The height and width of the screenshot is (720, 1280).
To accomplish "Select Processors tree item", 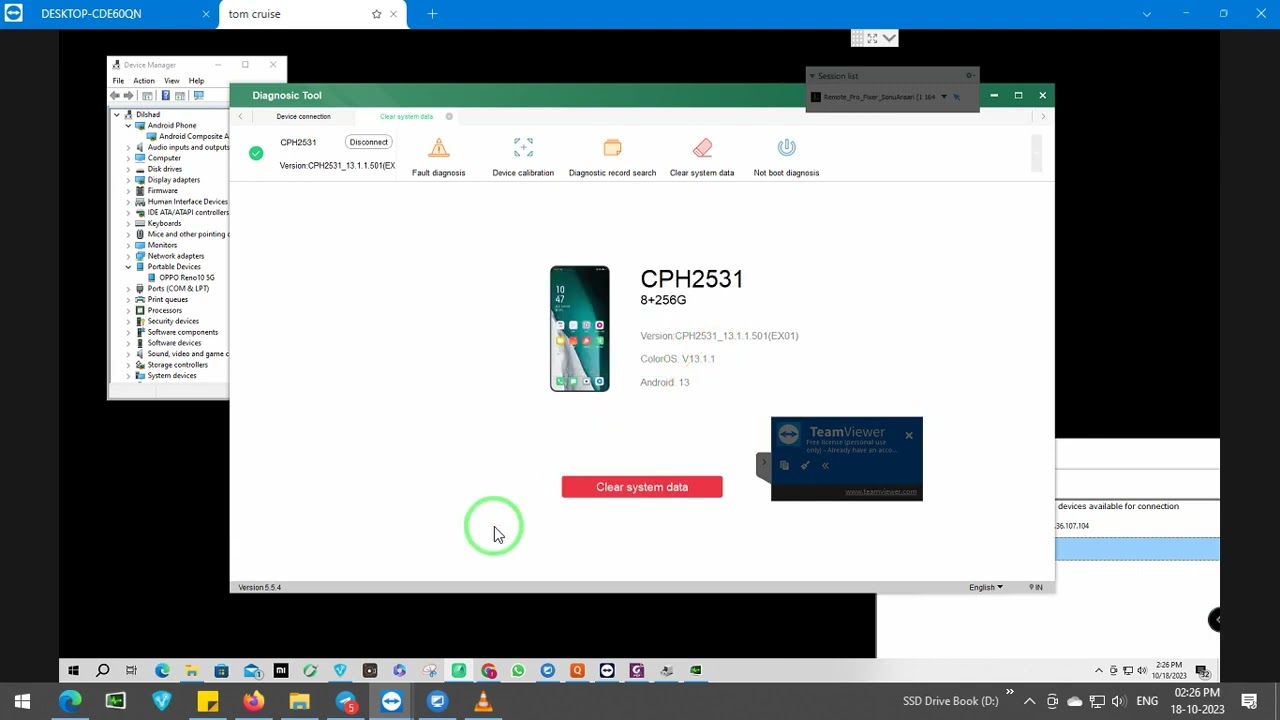I will (165, 310).
